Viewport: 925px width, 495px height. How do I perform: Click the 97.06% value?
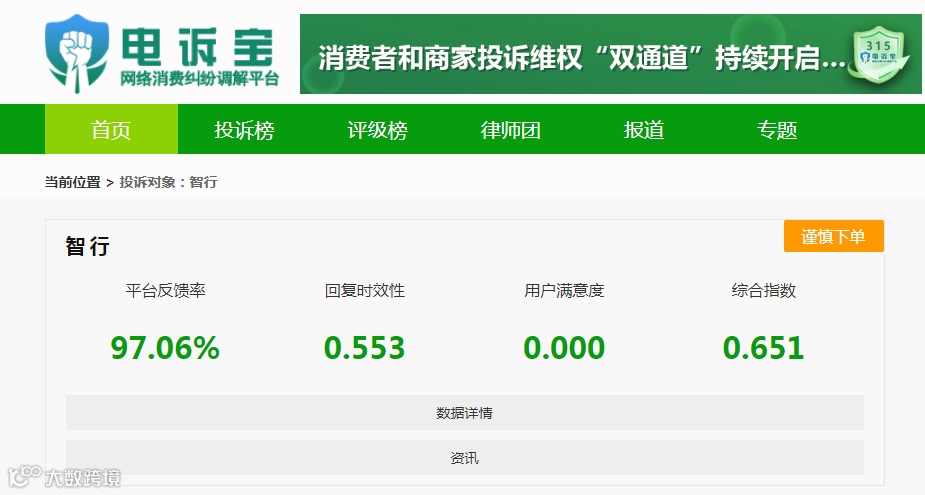click(165, 348)
